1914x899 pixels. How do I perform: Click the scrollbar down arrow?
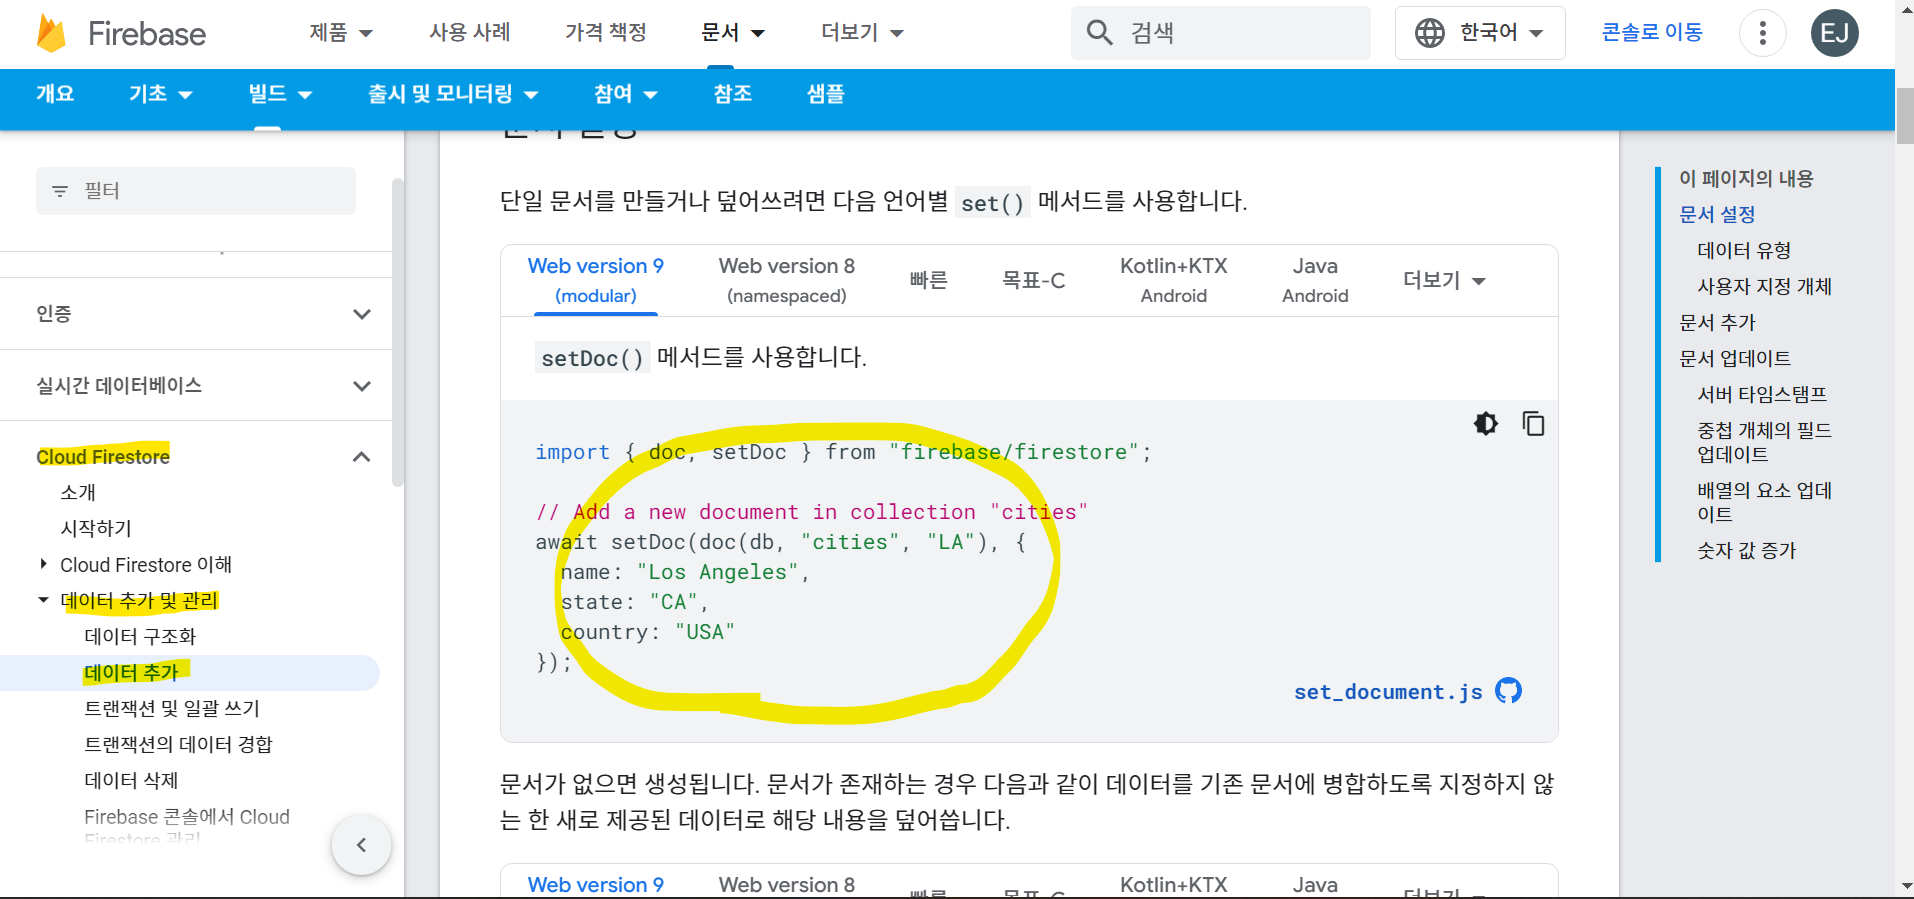1905,887
